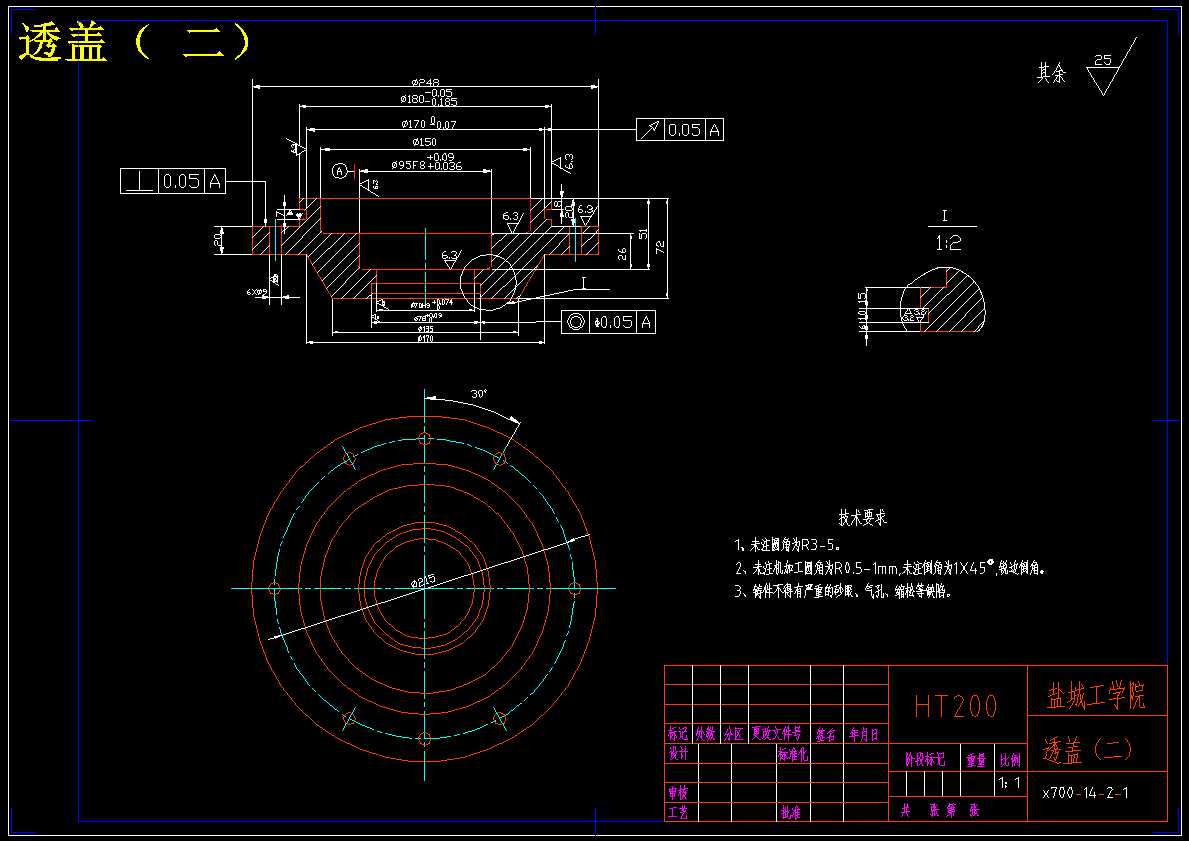The width and height of the screenshot is (1189, 841).
Task: Click the 批准 title block label
Action: click(x=790, y=812)
